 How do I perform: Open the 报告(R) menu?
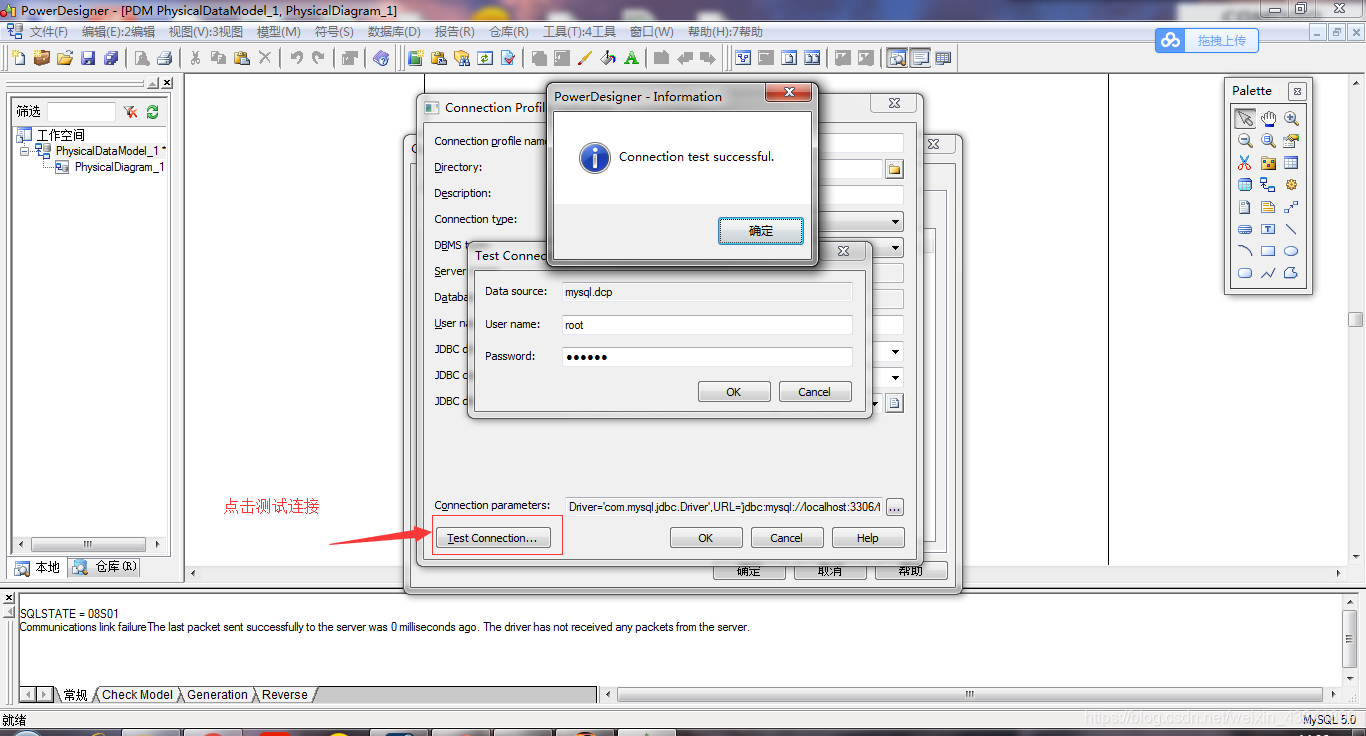[455, 32]
